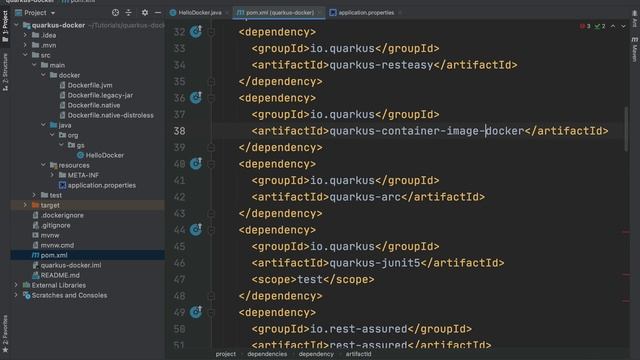This screenshot has width=640, height=360.
Task: Click gutter dependency icon on line 44
Action: (x=196, y=229)
